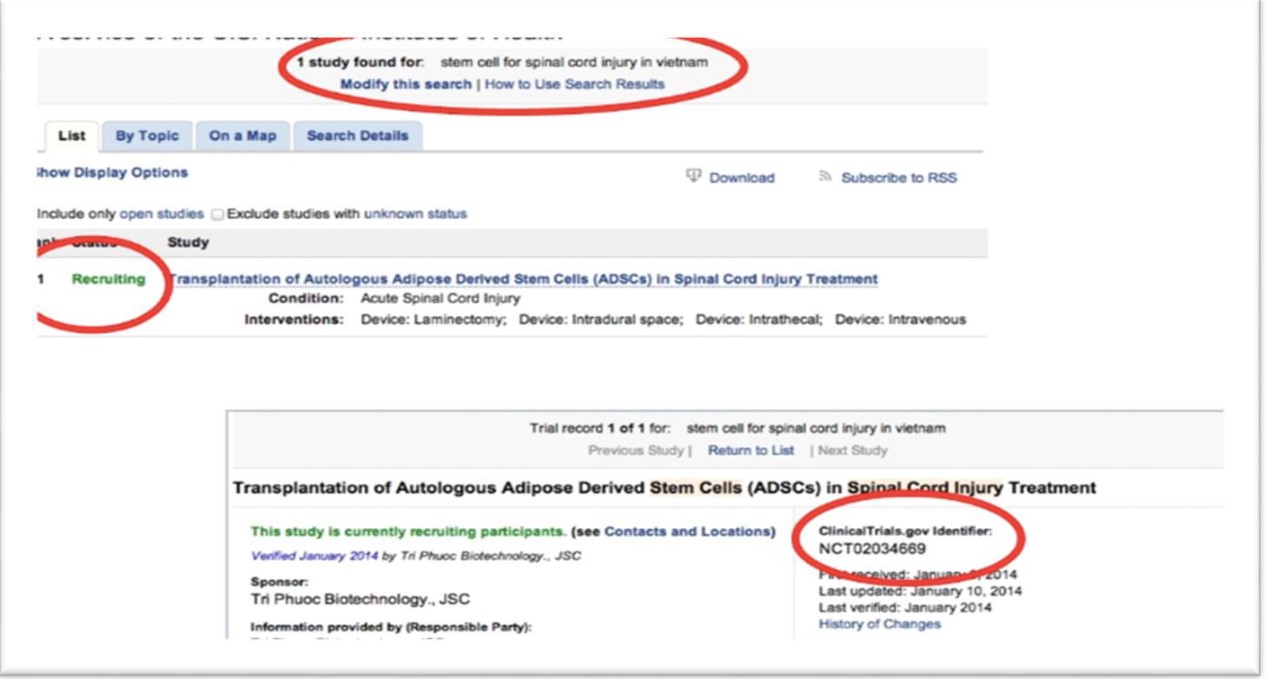Open the Search Details tab
Viewport: 1271px width, 679px height.
(x=357, y=136)
